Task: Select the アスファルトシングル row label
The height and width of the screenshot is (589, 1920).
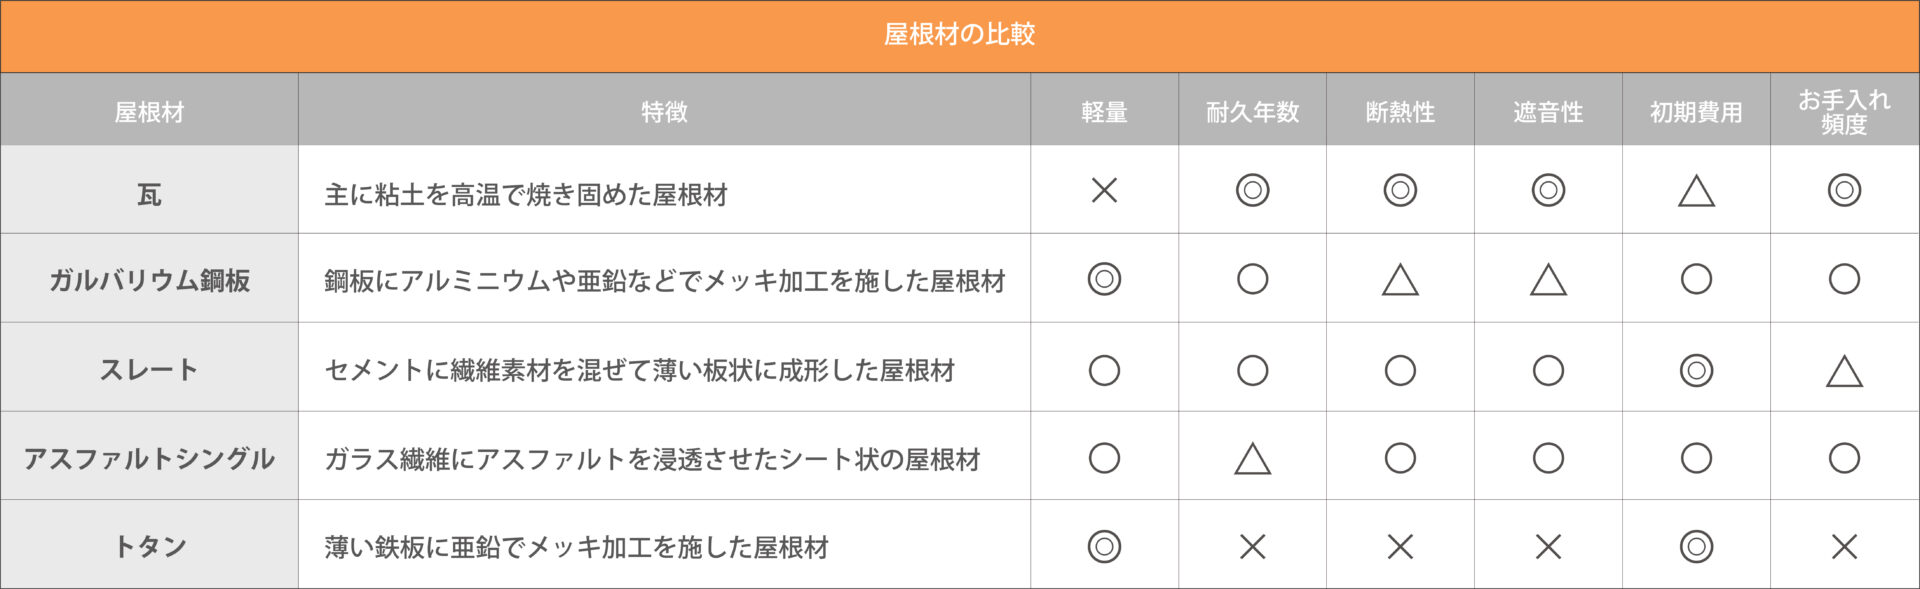Action: pyautogui.click(x=149, y=459)
